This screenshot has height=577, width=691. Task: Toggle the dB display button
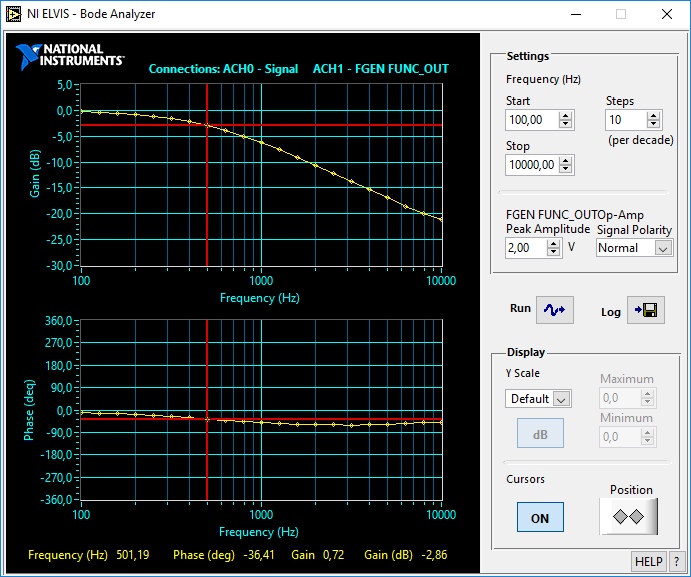tap(540, 434)
